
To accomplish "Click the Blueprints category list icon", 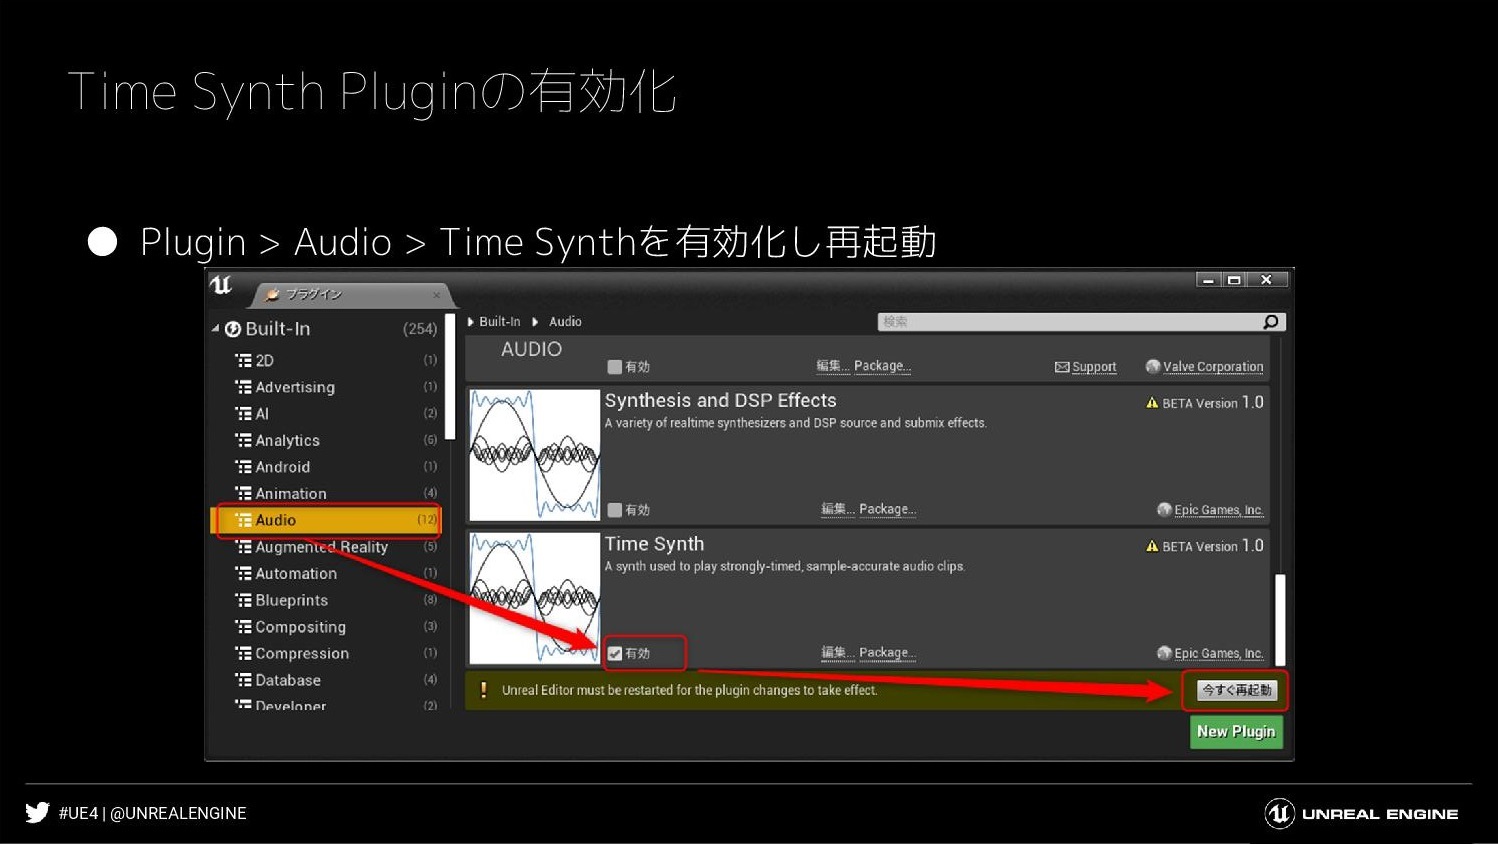I will click(x=243, y=600).
